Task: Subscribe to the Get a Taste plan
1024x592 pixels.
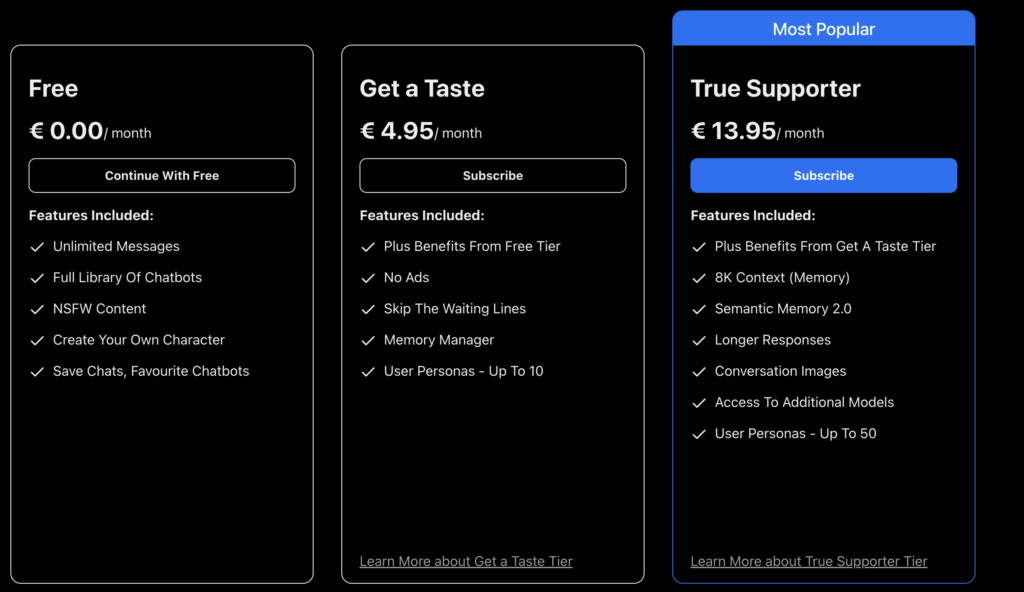Action: [x=492, y=175]
